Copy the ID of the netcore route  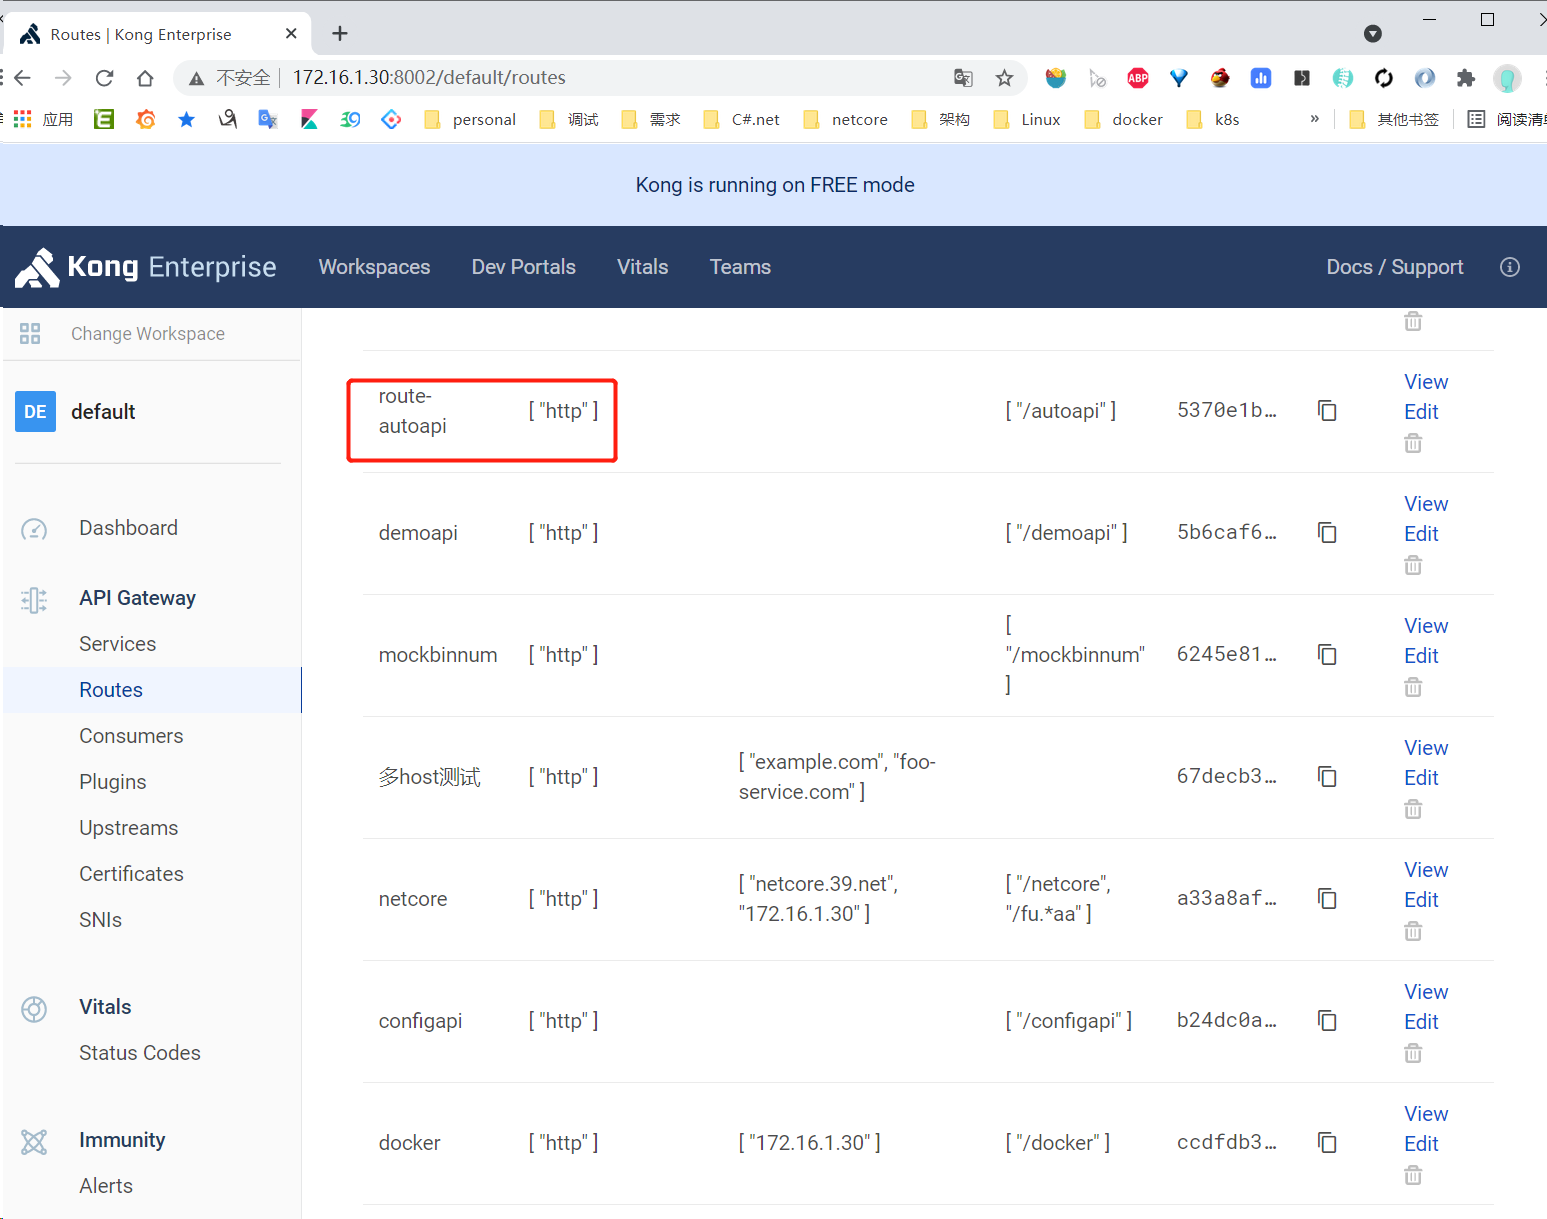[1327, 899]
